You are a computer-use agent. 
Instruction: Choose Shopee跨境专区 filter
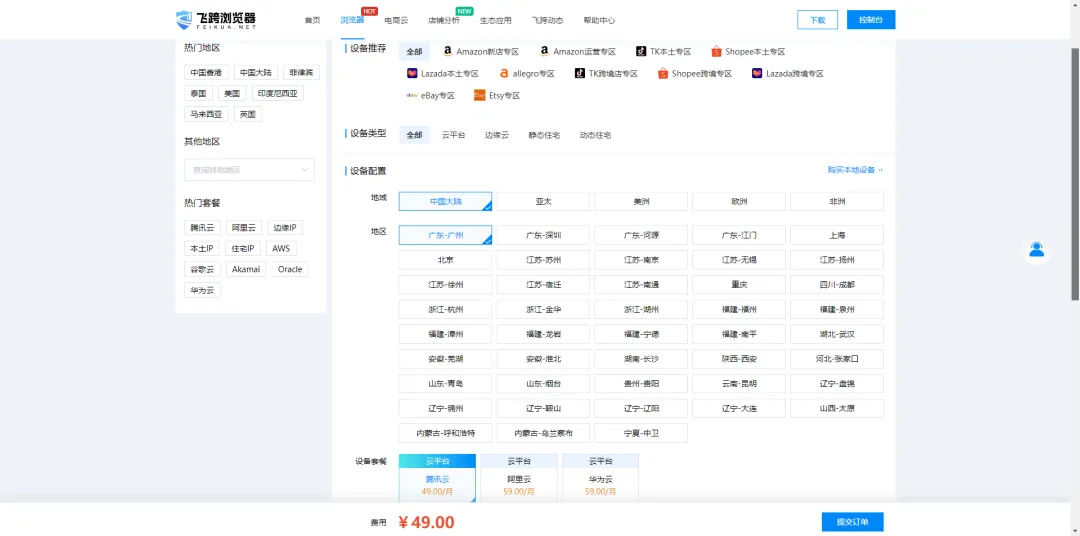pos(694,74)
